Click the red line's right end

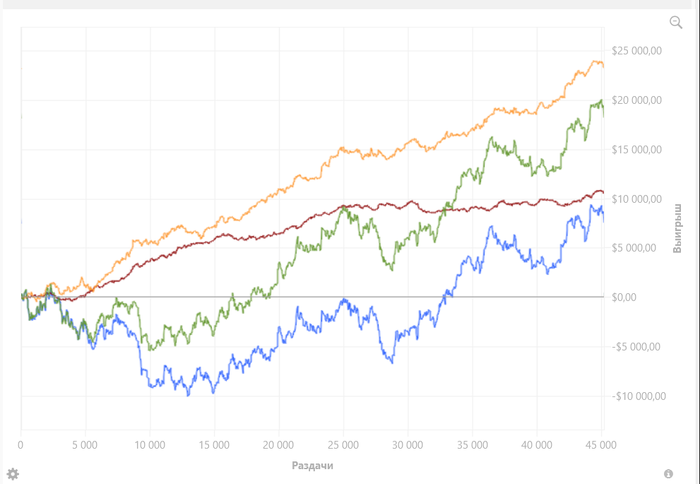pyautogui.click(x=603, y=192)
